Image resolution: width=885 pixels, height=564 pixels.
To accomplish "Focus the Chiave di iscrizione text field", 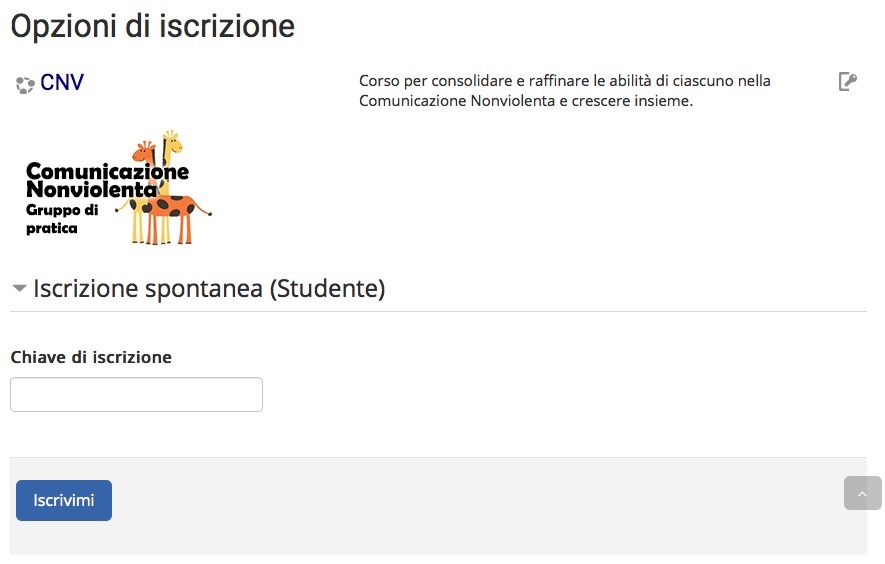I will tap(137, 395).
